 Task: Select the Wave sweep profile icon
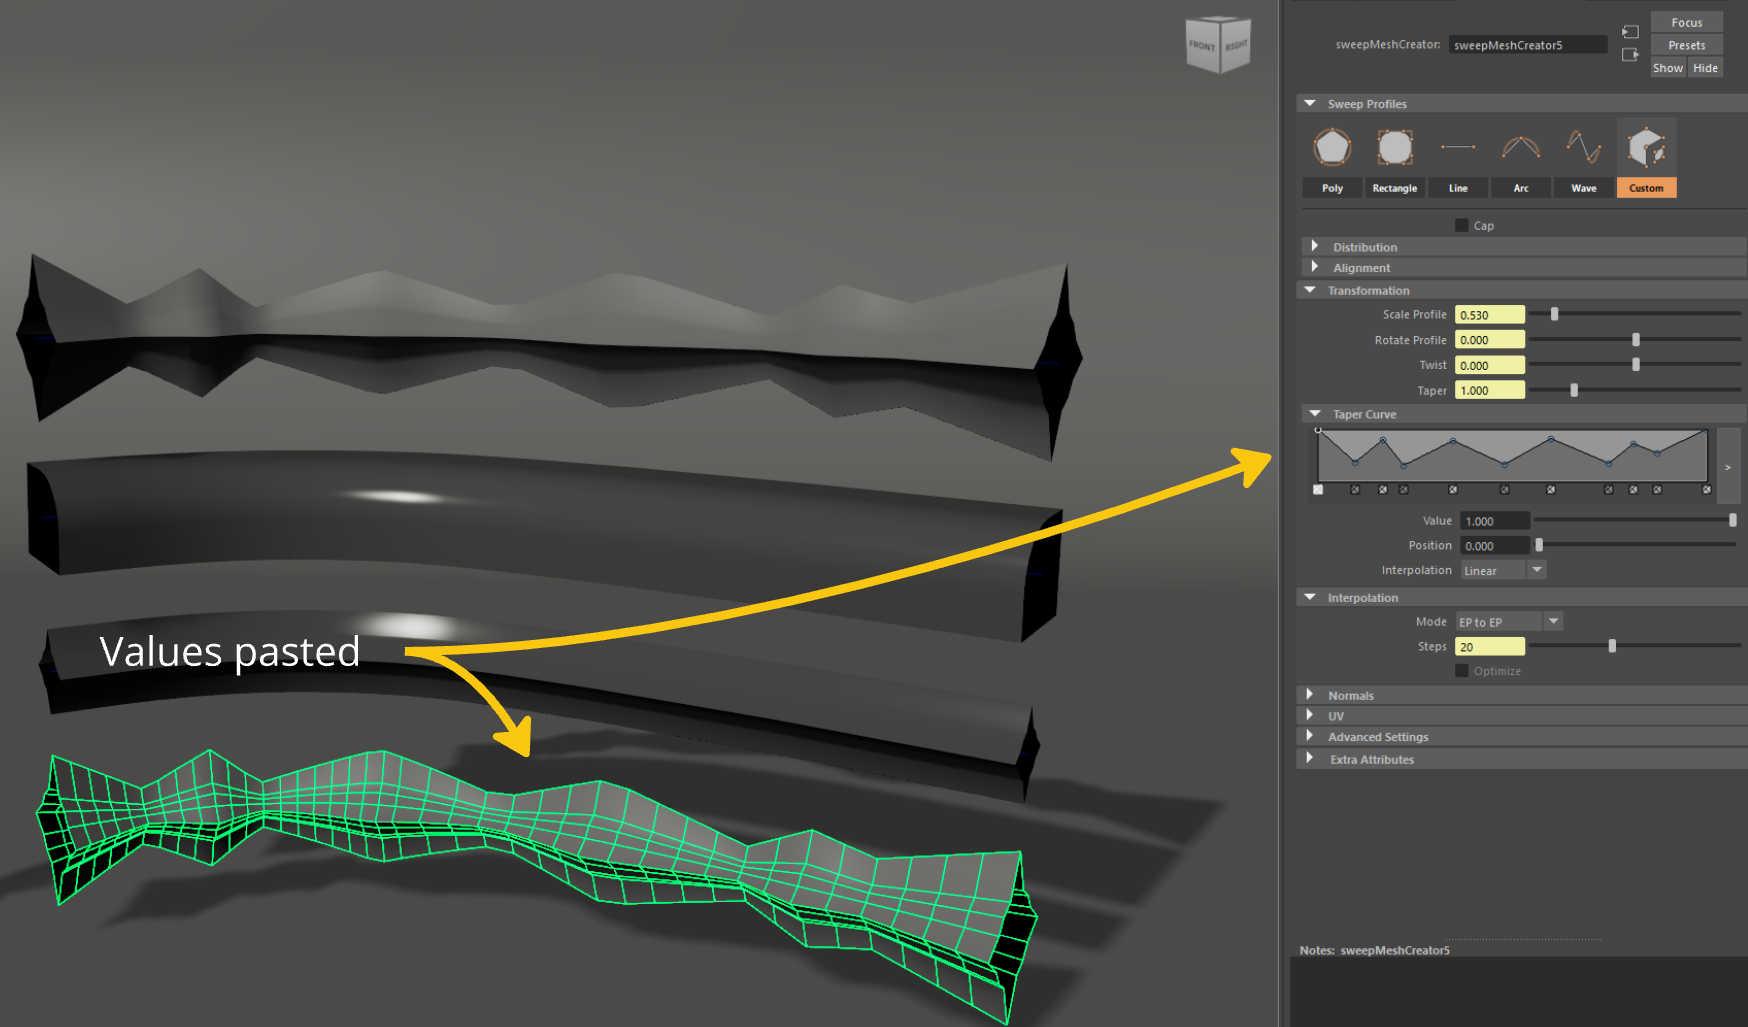click(1583, 149)
